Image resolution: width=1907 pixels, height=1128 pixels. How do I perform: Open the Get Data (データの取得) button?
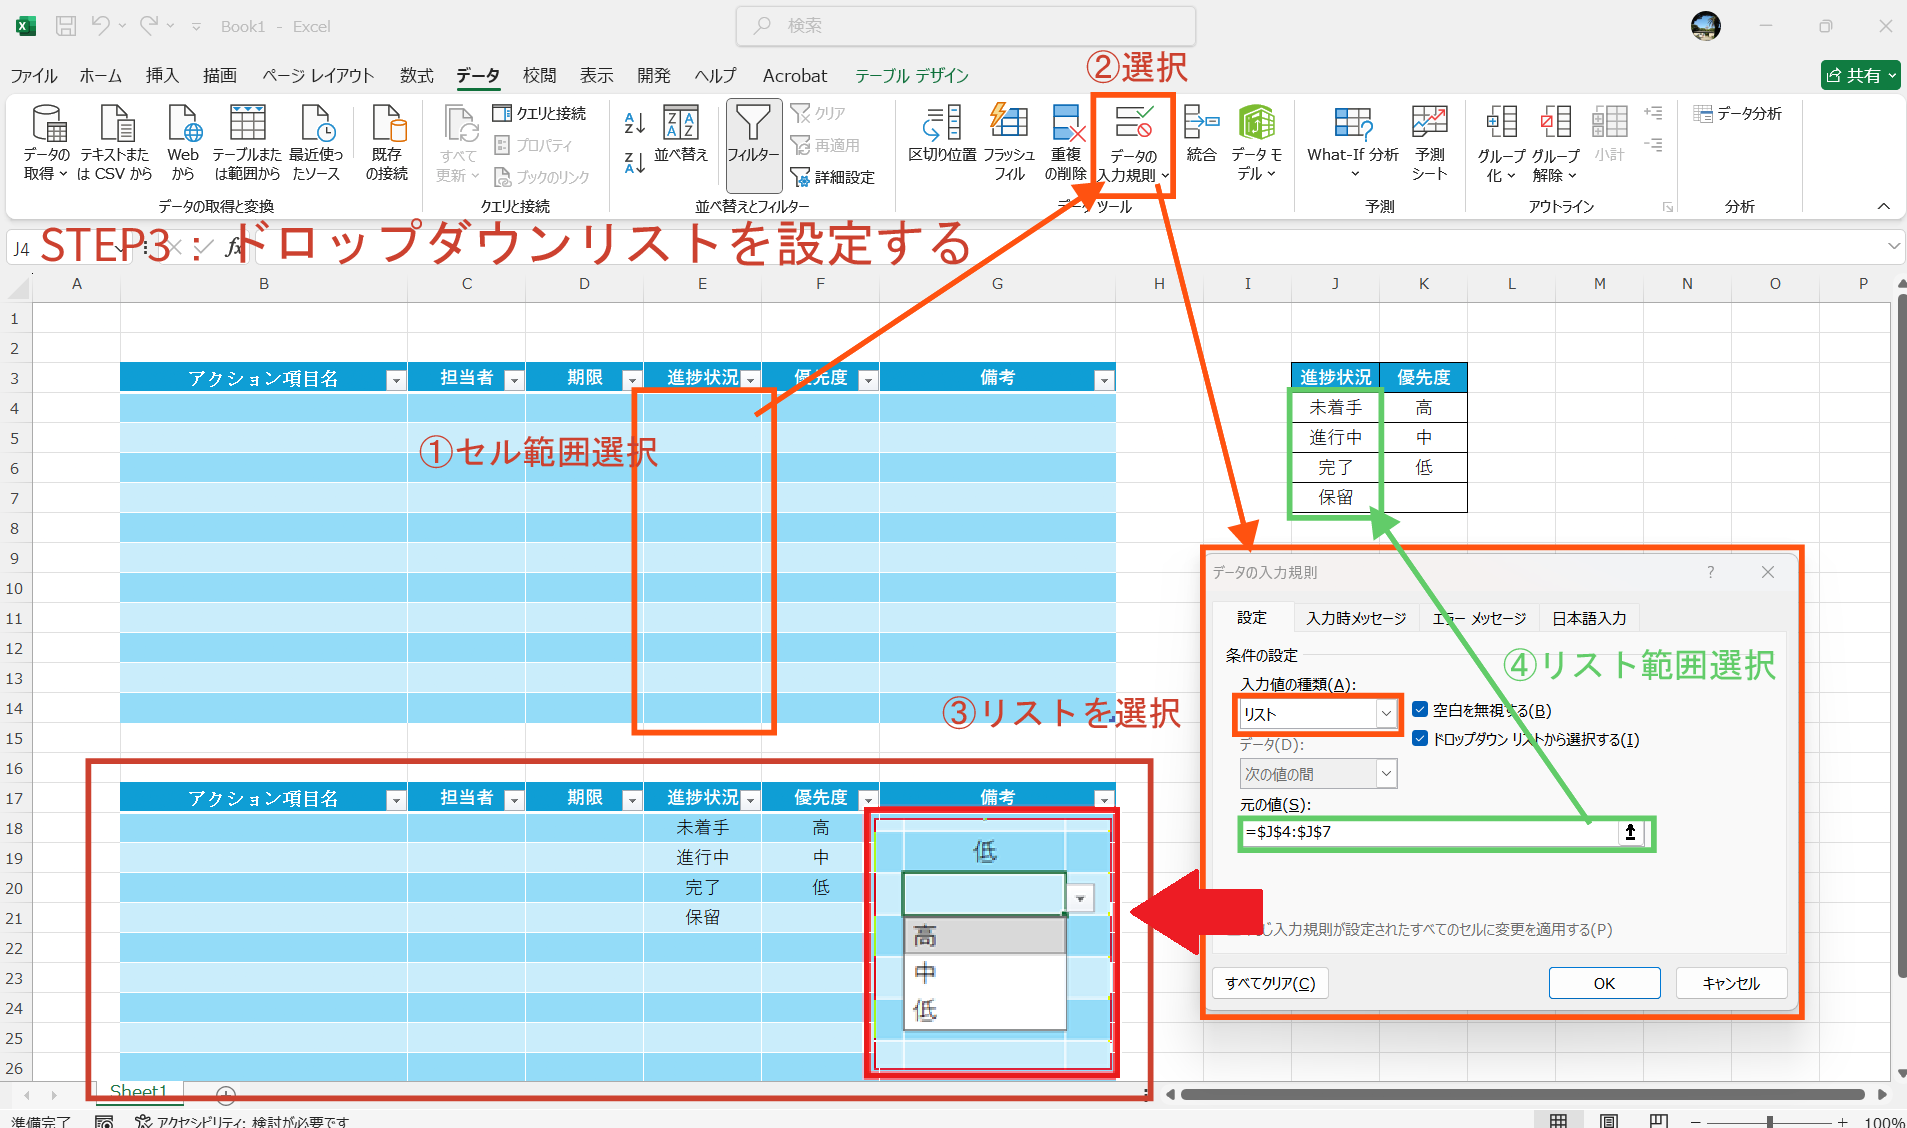[46, 143]
